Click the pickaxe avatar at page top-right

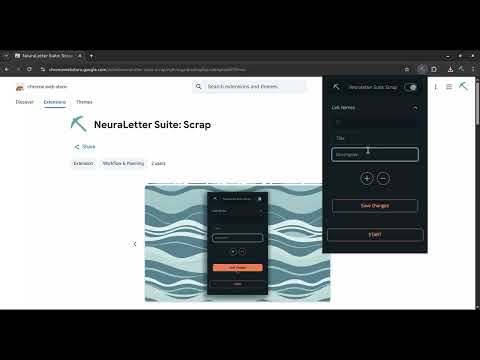pos(464,86)
